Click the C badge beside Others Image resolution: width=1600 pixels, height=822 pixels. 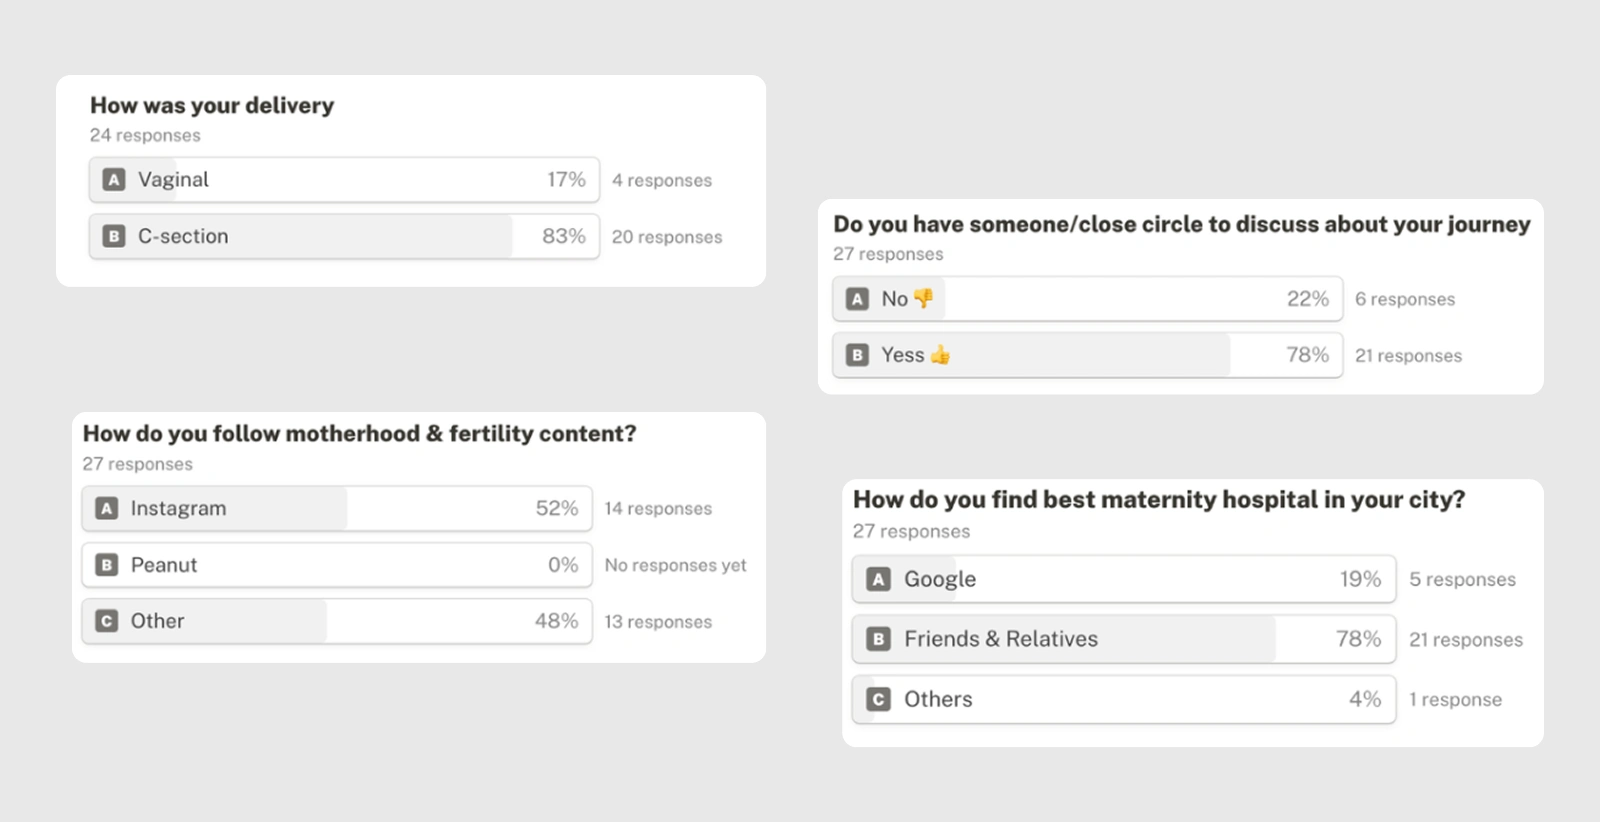878,699
